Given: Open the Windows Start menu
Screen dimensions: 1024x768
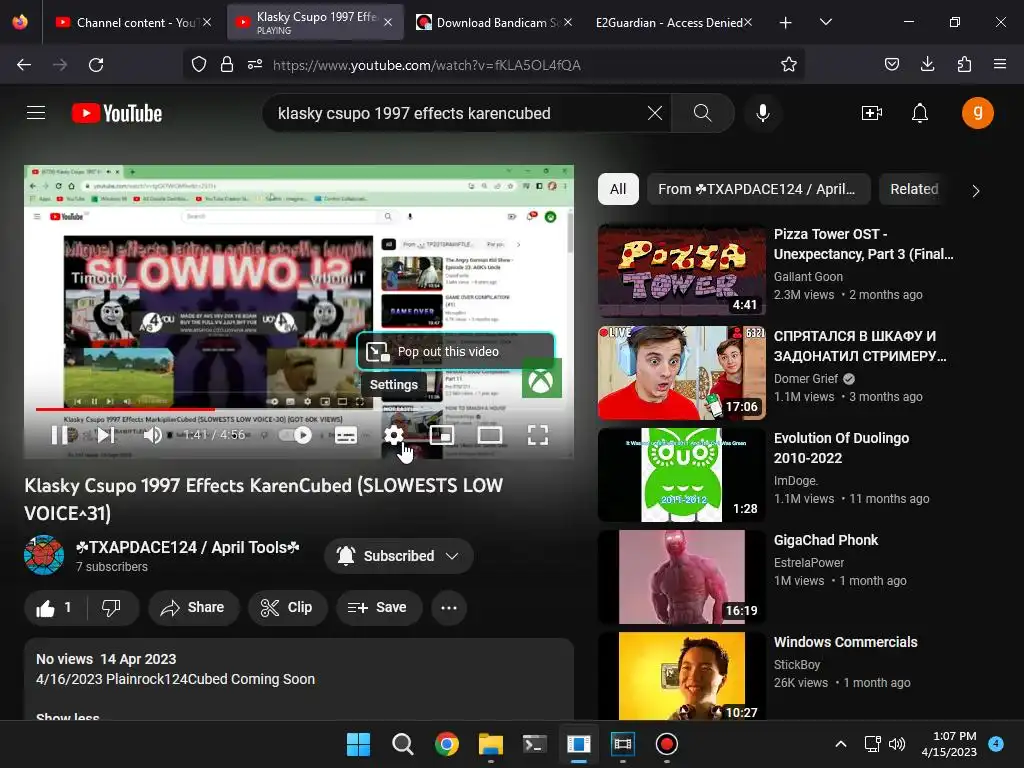Looking at the screenshot, I should click(358, 744).
